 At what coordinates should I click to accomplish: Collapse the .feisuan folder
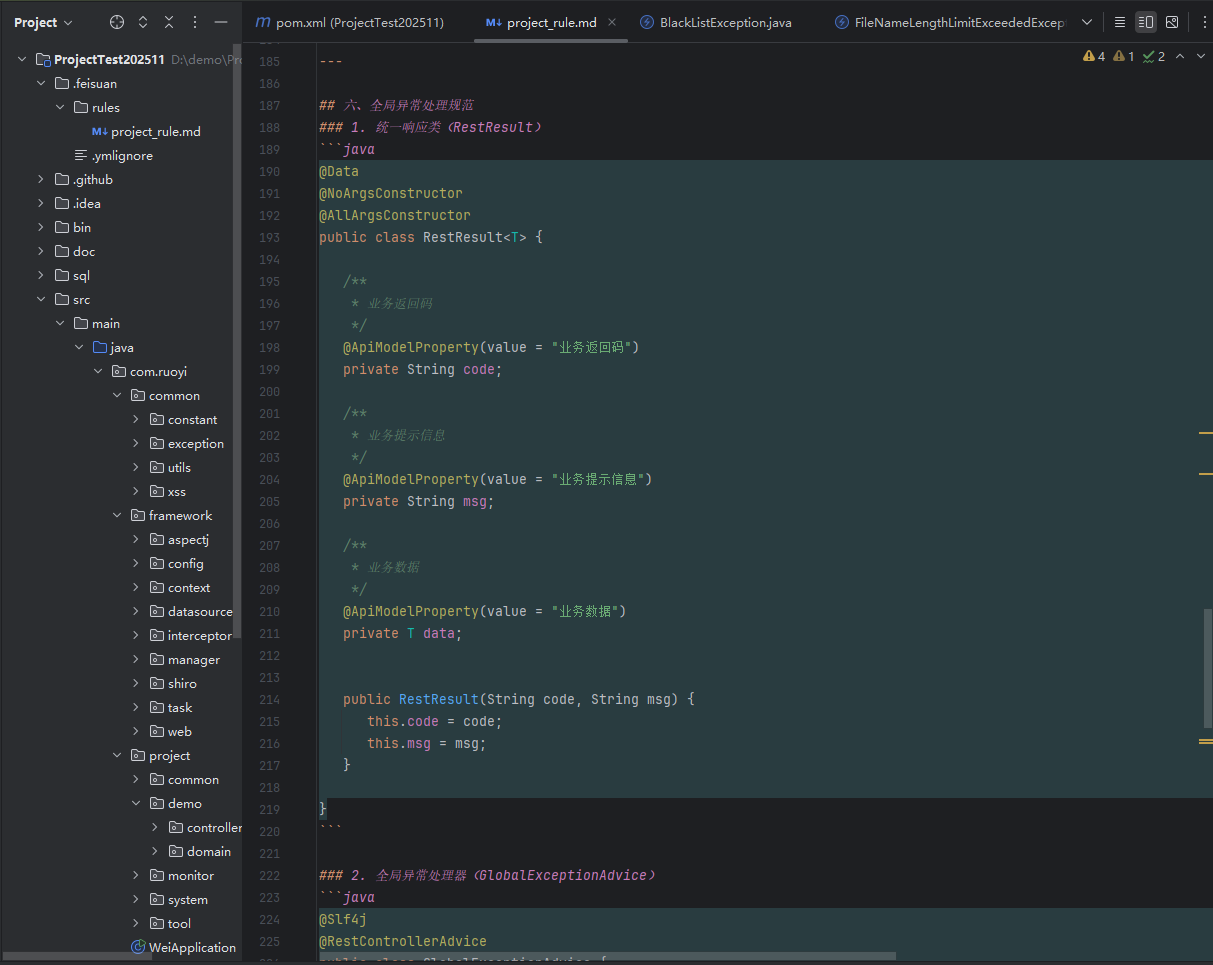point(41,83)
